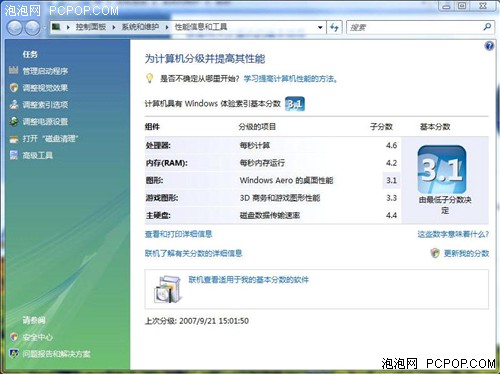The image size is (500, 374).
Task: Click the control panel icon in the address bar
Action: click(x=56, y=27)
